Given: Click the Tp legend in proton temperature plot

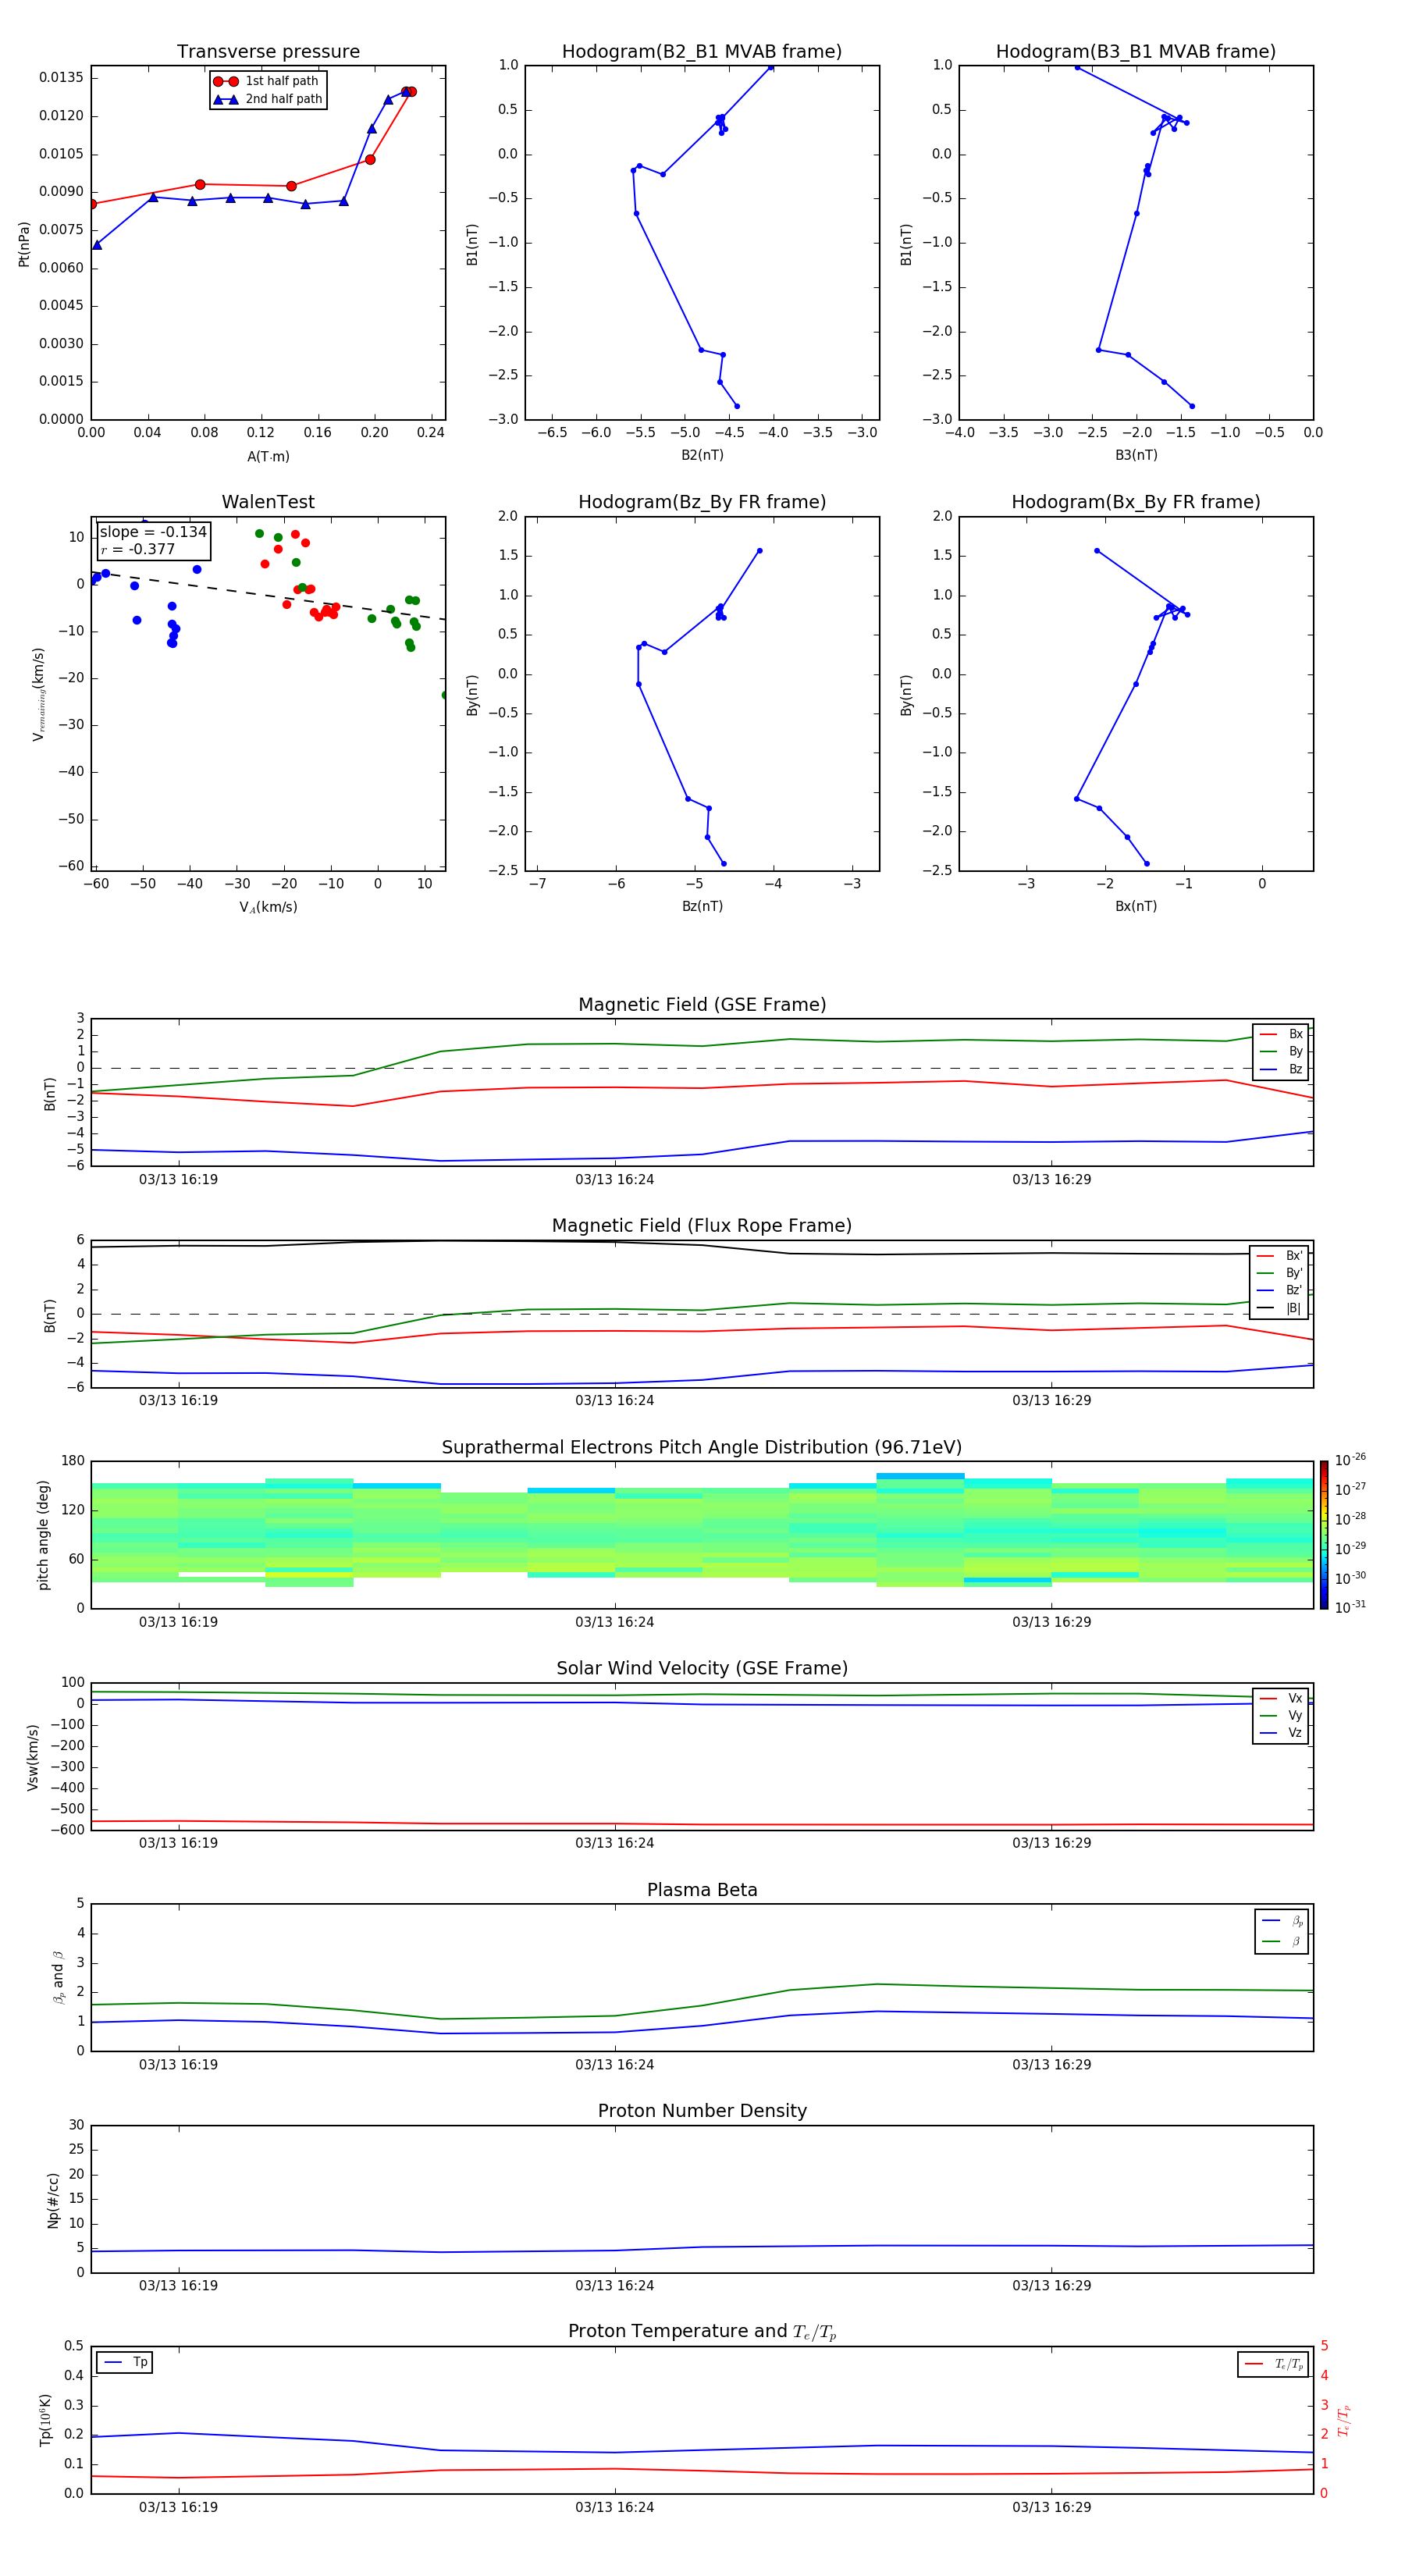Looking at the screenshot, I should point(125,2362).
